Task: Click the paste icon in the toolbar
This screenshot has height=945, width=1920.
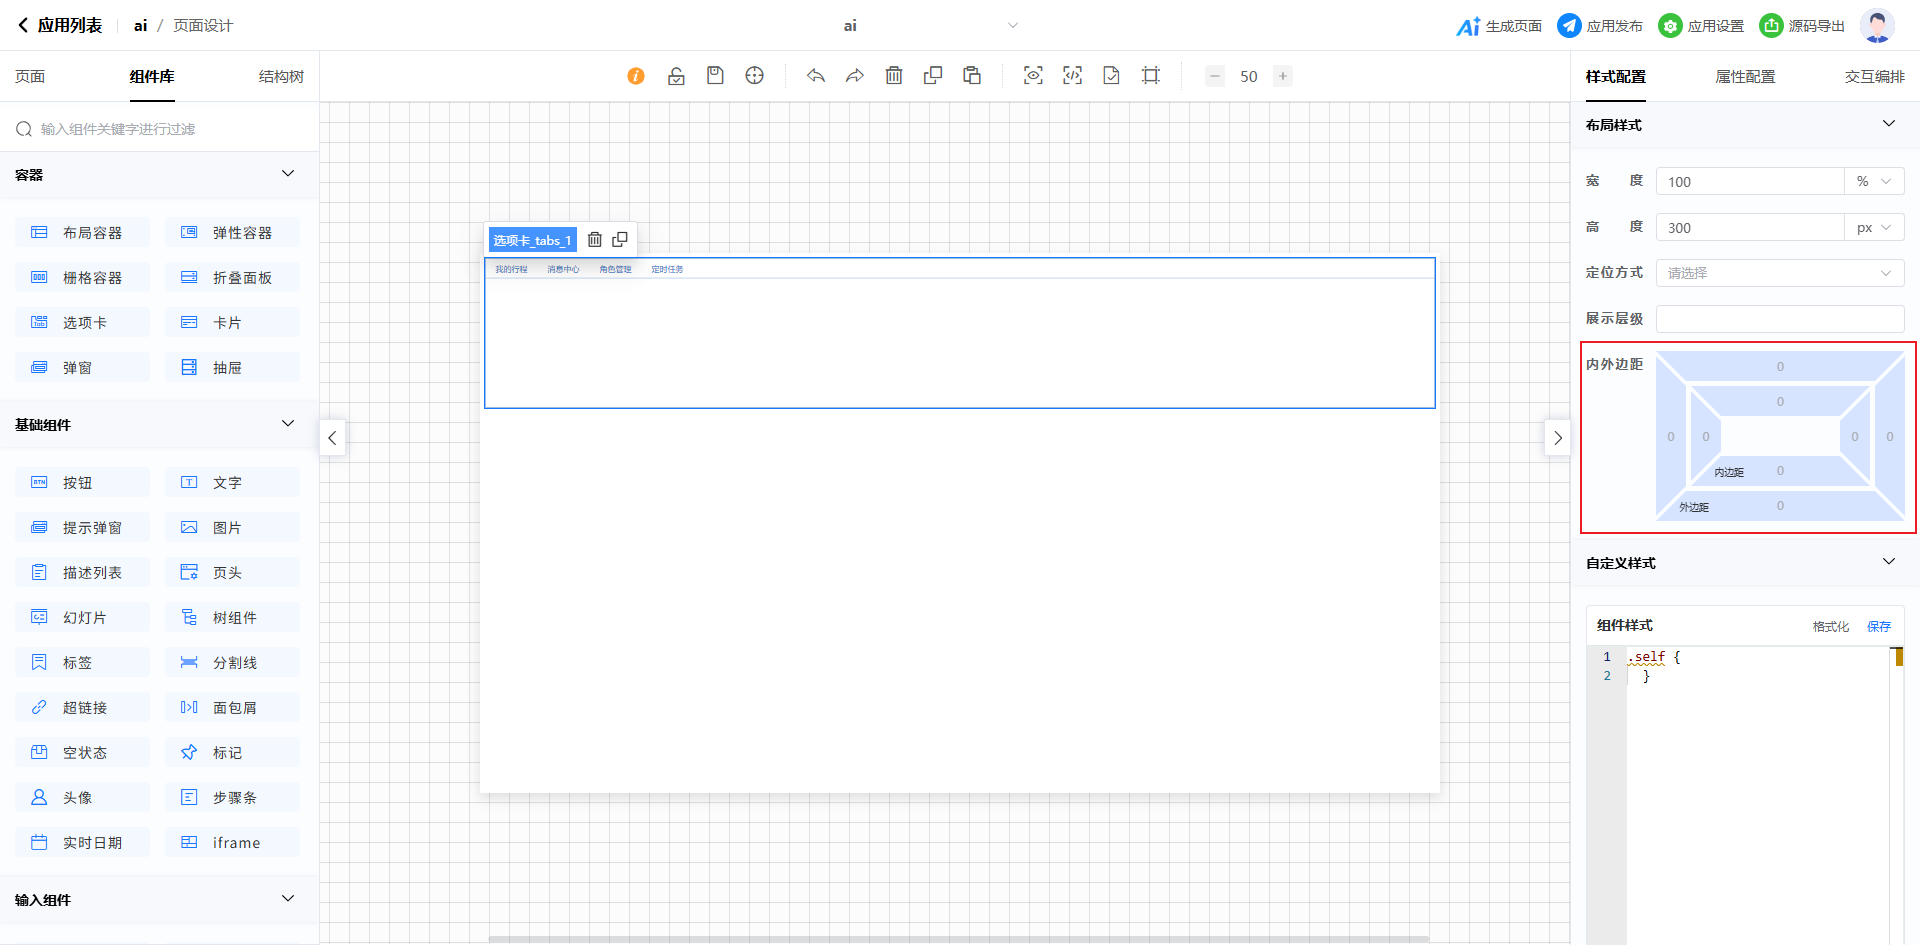Action: point(972,76)
